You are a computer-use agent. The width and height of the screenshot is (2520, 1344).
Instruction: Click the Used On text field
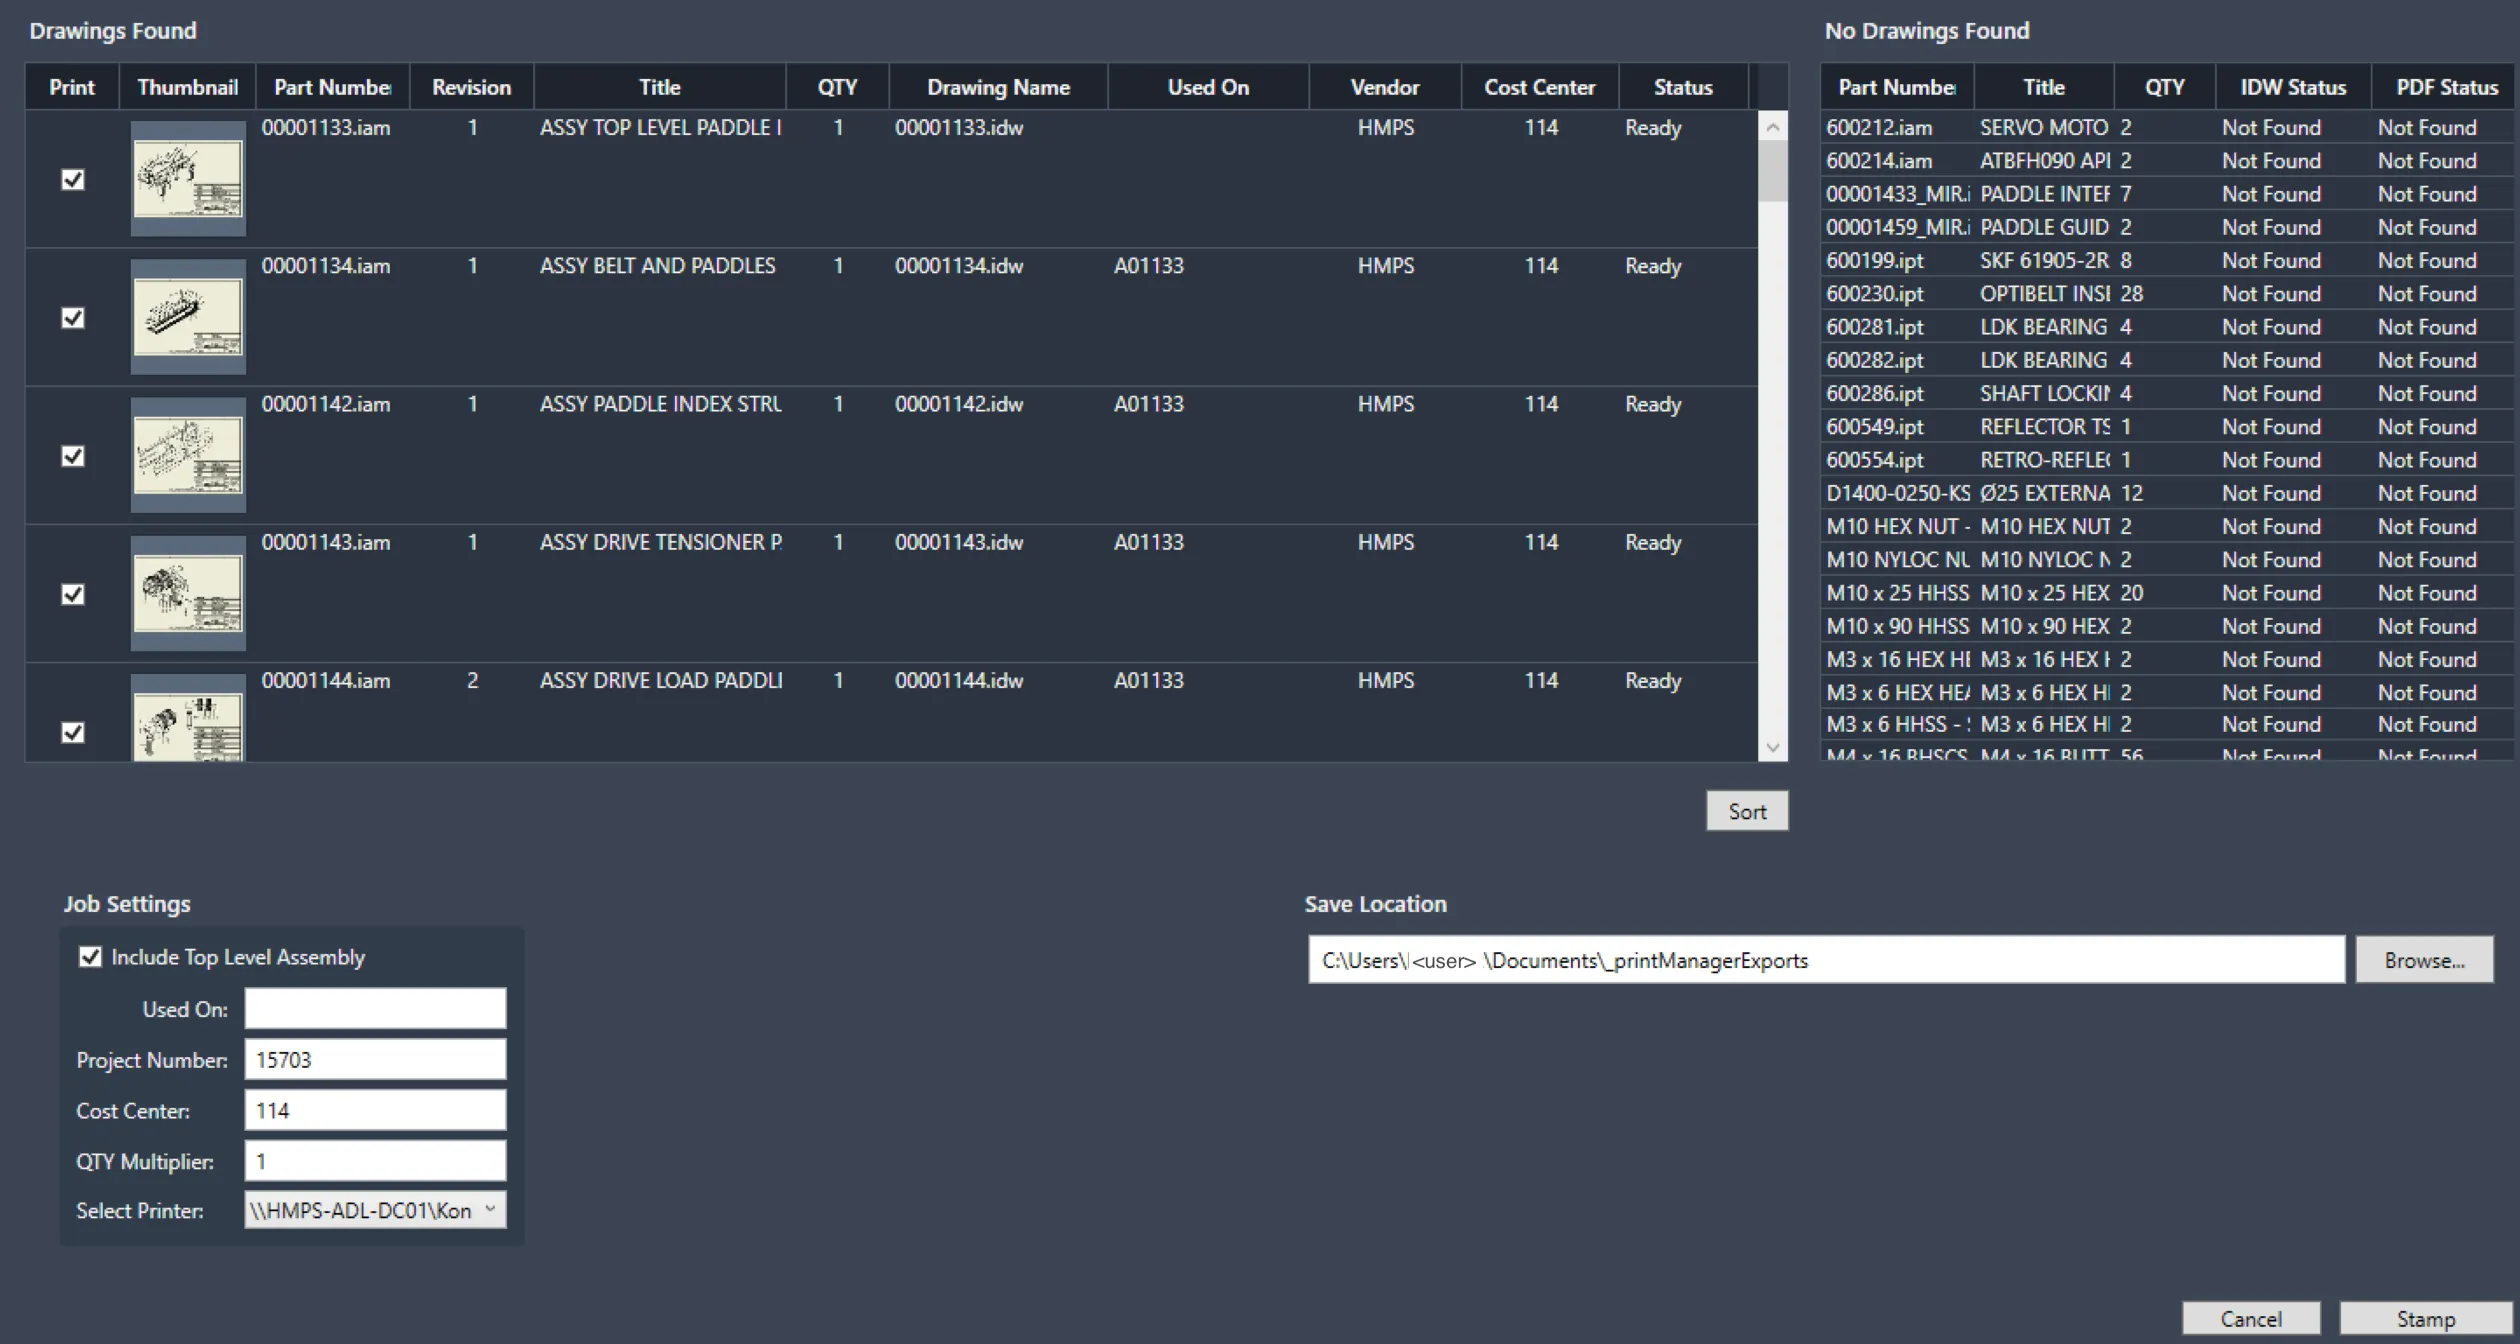coord(375,1008)
